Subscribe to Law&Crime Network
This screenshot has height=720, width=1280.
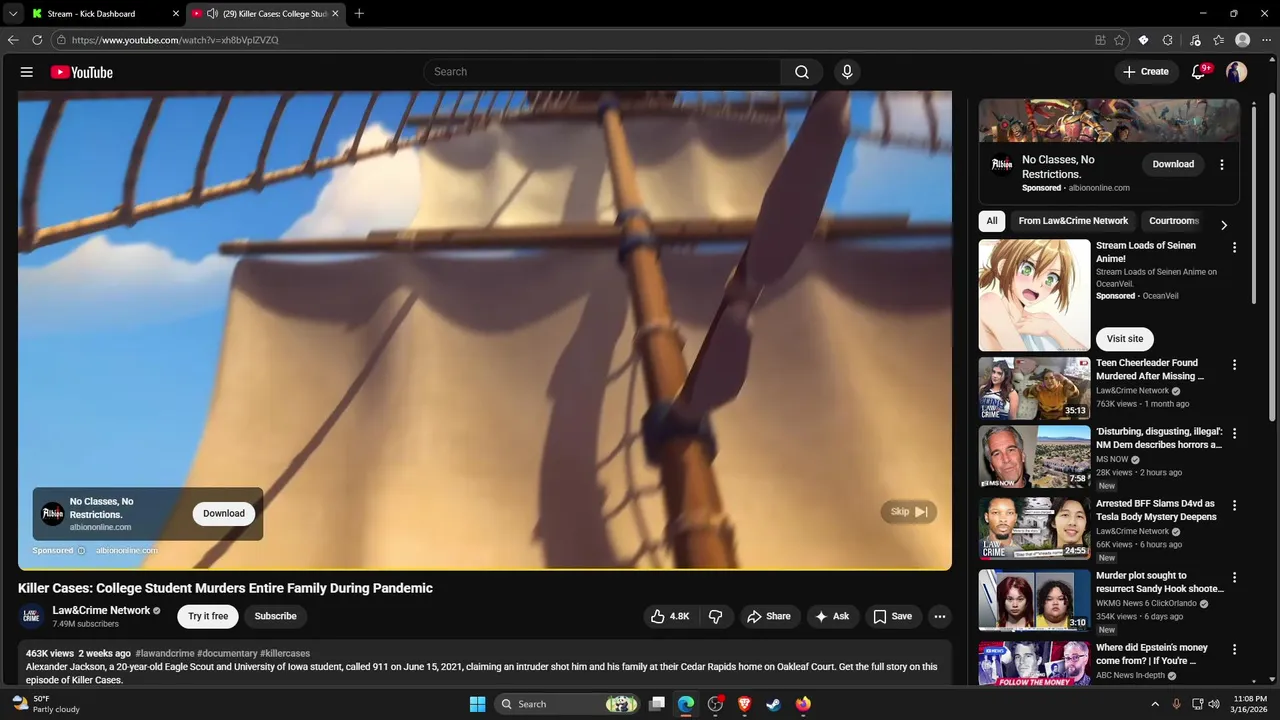tap(275, 616)
